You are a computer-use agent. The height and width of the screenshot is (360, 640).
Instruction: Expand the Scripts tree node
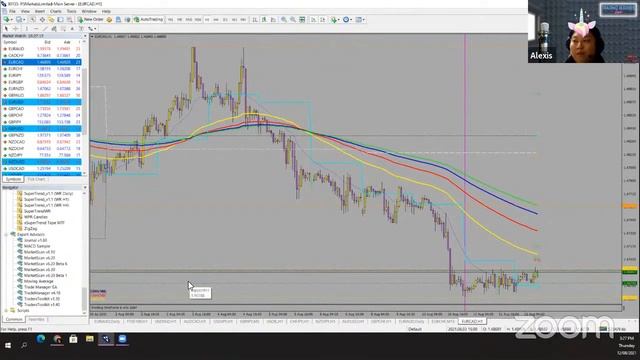click(x=7, y=310)
